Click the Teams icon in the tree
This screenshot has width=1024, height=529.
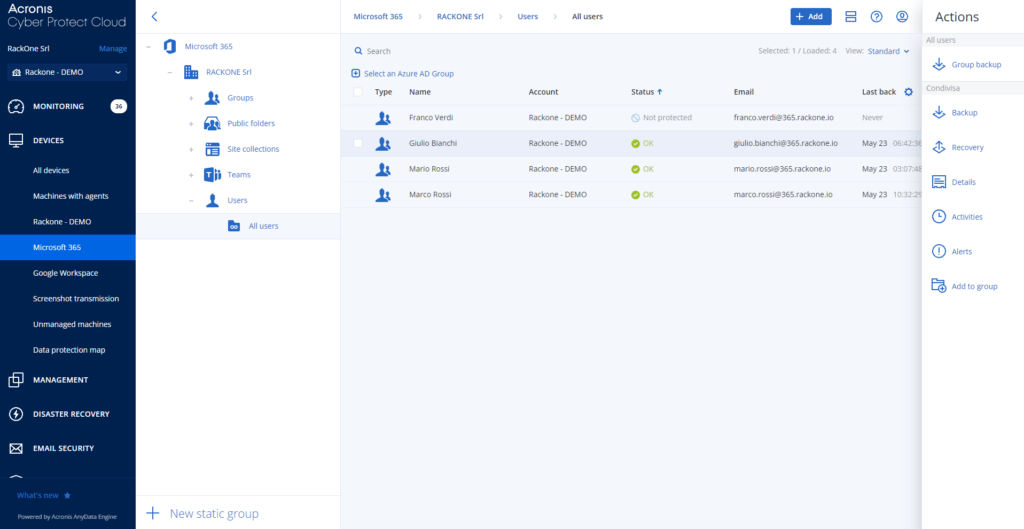(x=212, y=175)
